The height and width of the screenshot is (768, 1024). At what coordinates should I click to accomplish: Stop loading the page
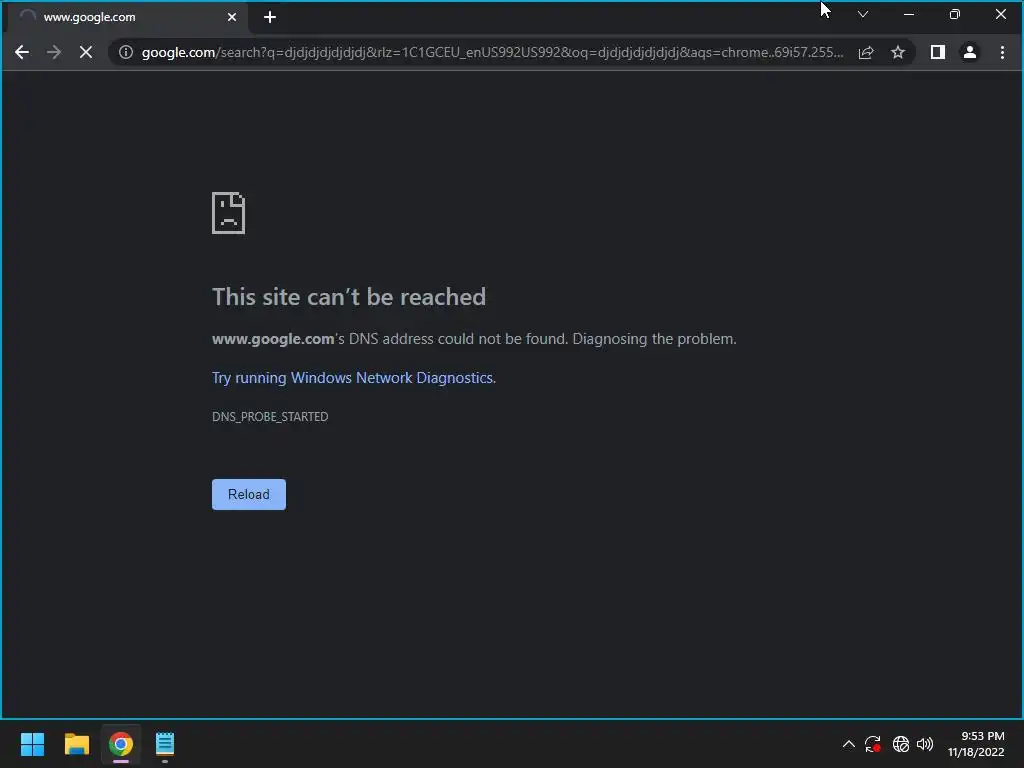click(x=86, y=52)
